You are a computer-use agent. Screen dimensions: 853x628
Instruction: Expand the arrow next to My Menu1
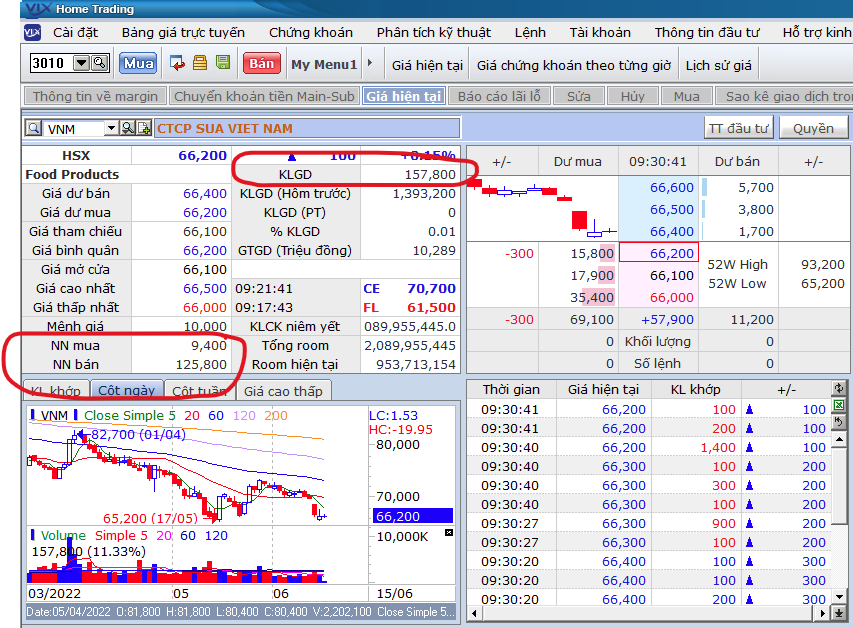tap(370, 63)
